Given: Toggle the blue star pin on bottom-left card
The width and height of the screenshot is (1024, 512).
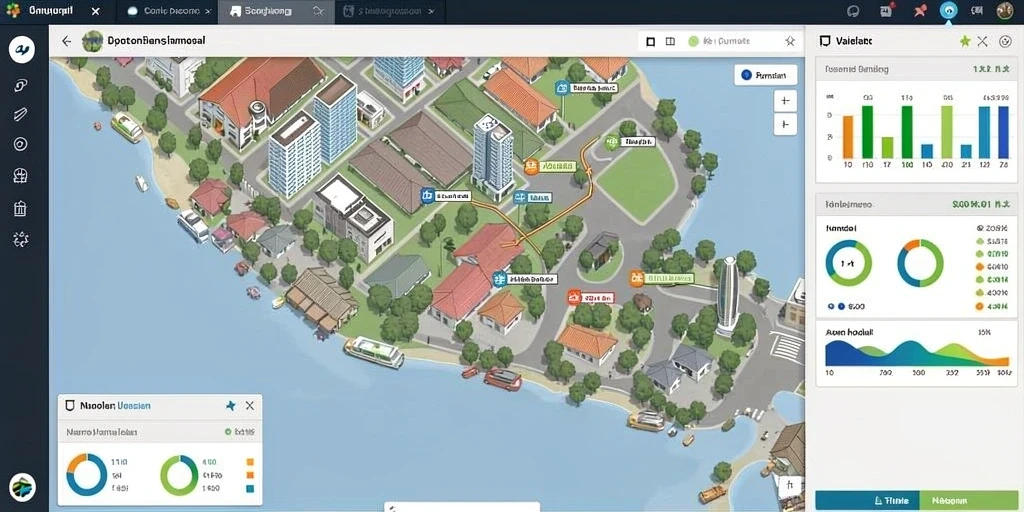Looking at the screenshot, I should [230, 406].
